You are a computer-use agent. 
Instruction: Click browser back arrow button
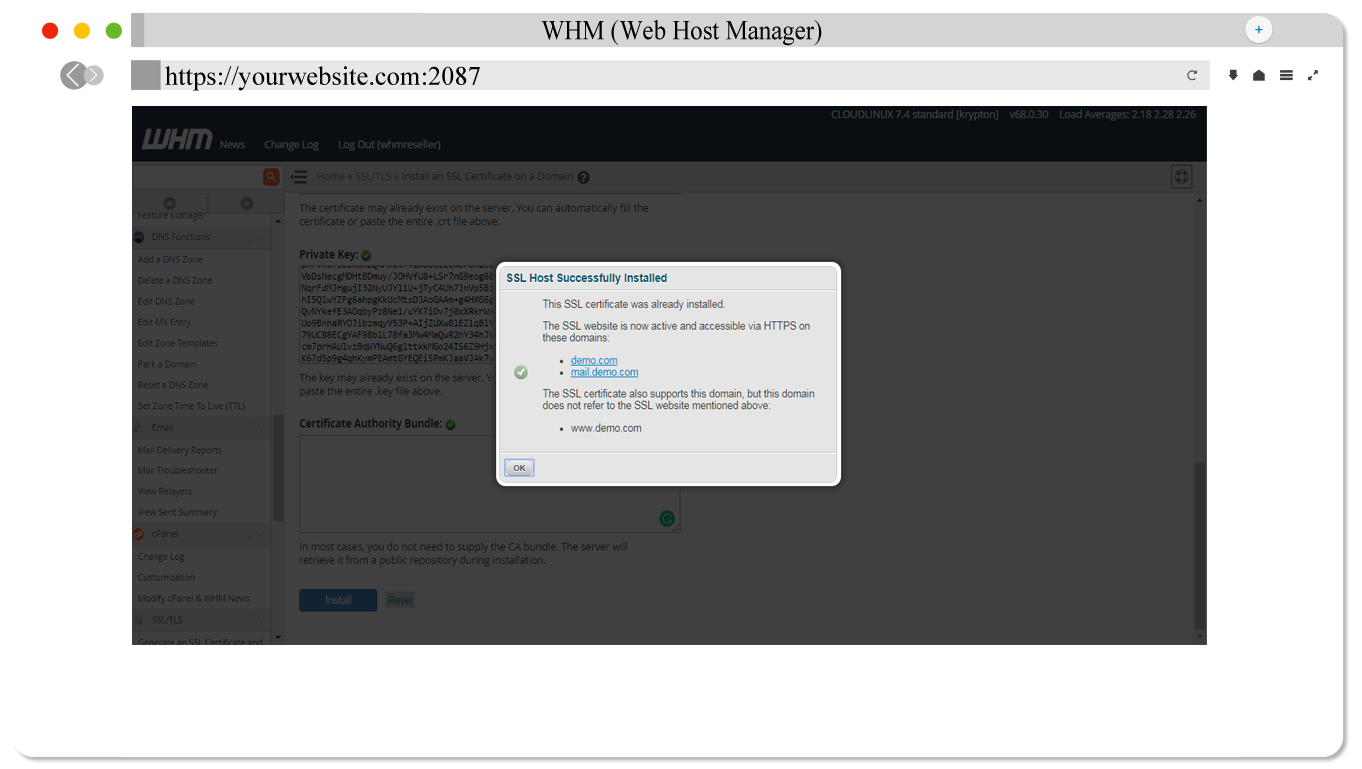[x=73, y=75]
